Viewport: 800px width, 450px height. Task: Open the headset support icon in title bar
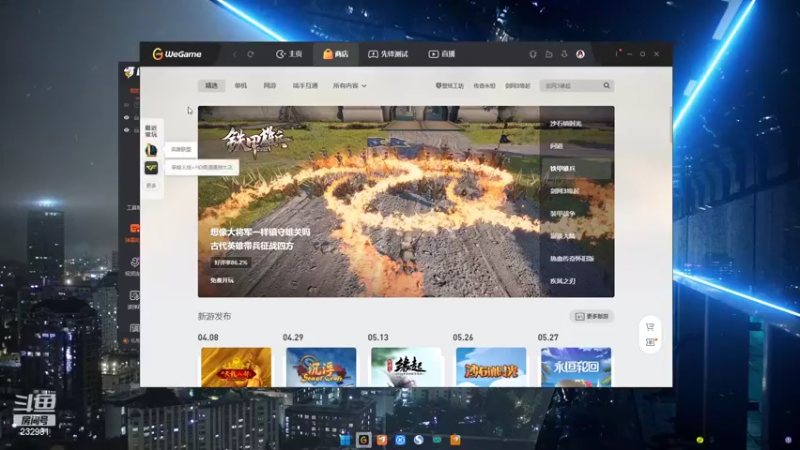point(533,54)
